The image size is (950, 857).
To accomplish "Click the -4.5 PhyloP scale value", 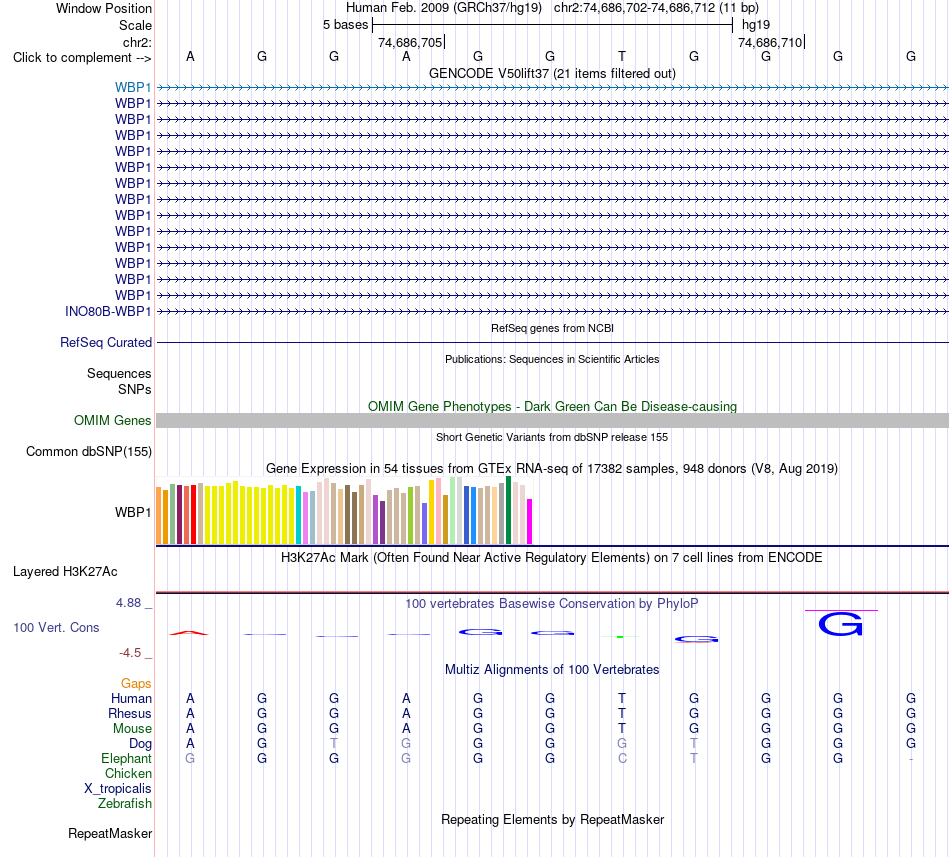I will tap(130, 653).
